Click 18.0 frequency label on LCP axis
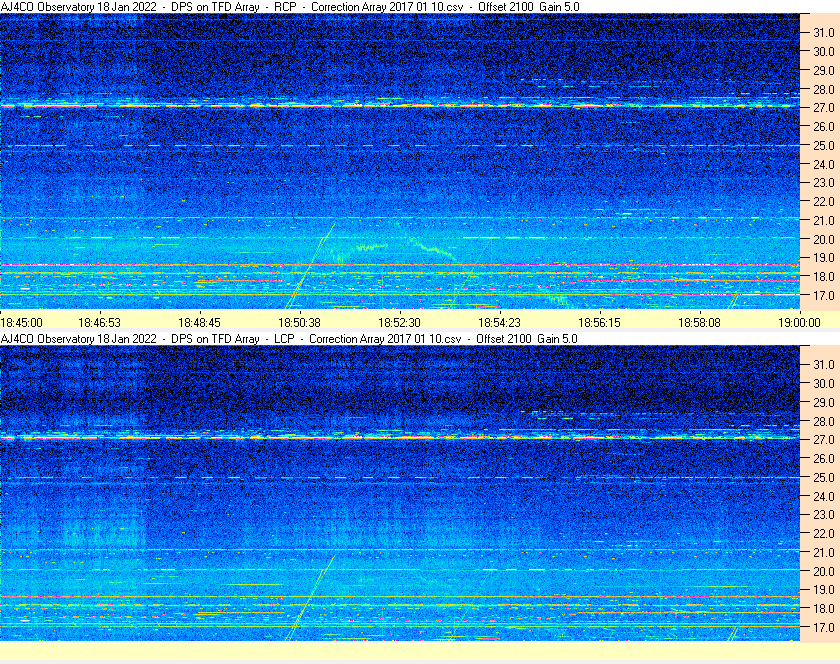Image resolution: width=840 pixels, height=664 pixels. pyautogui.click(x=824, y=608)
